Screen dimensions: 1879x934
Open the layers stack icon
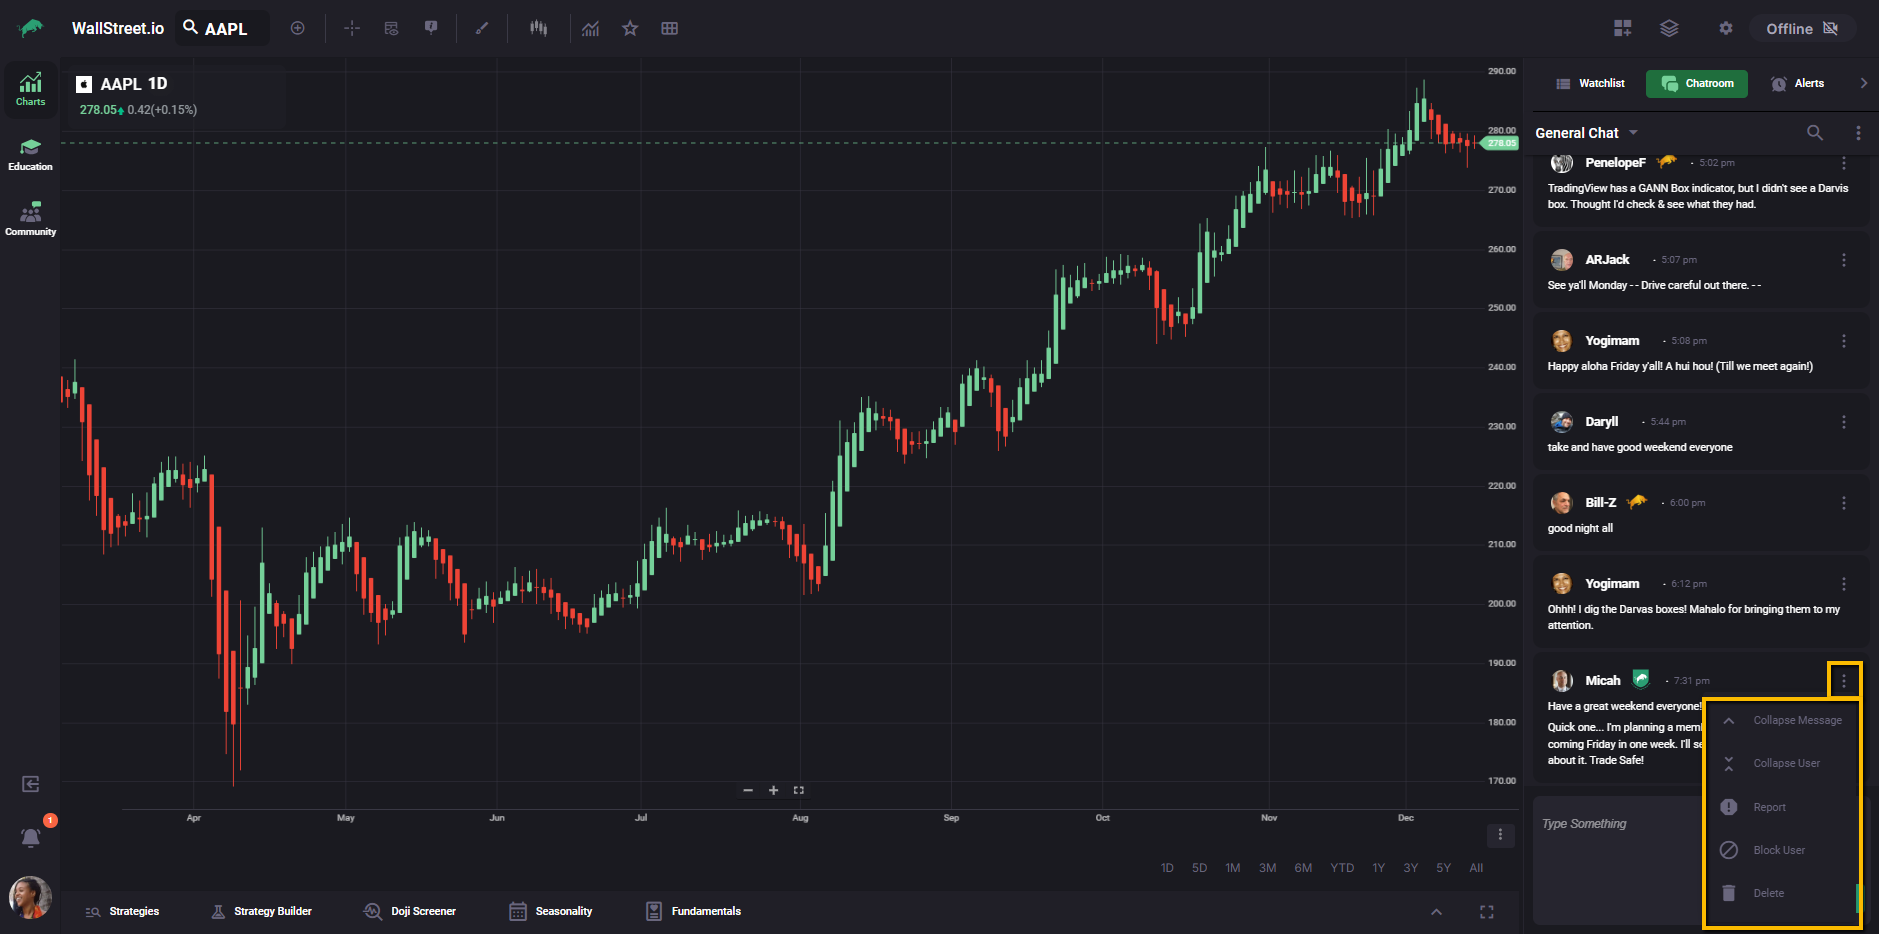pyautogui.click(x=1669, y=28)
